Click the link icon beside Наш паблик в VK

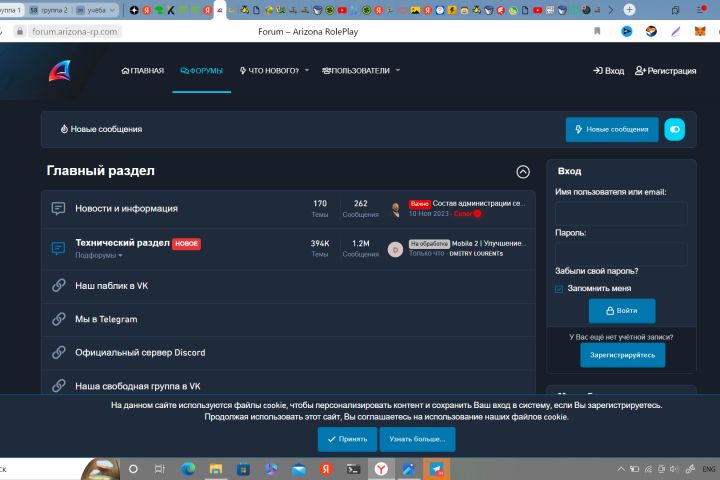point(58,285)
